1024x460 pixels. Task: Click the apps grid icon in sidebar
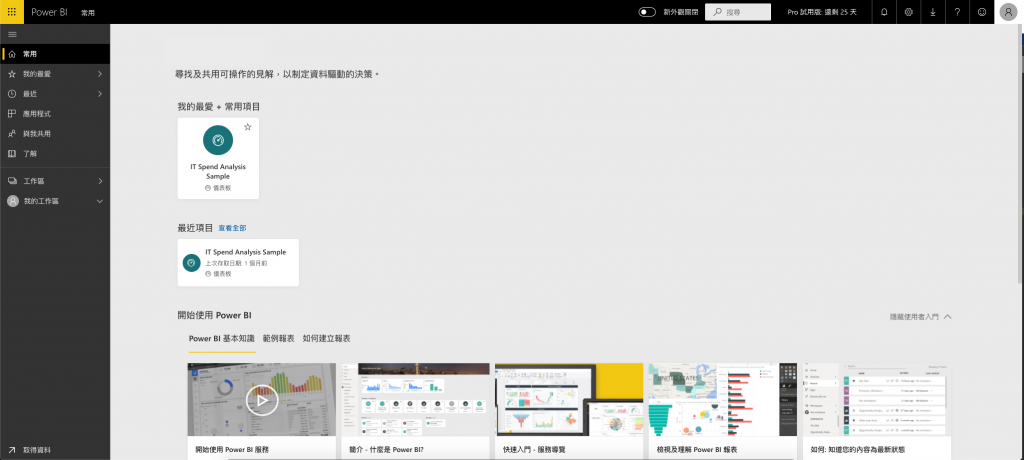click(x=12, y=114)
